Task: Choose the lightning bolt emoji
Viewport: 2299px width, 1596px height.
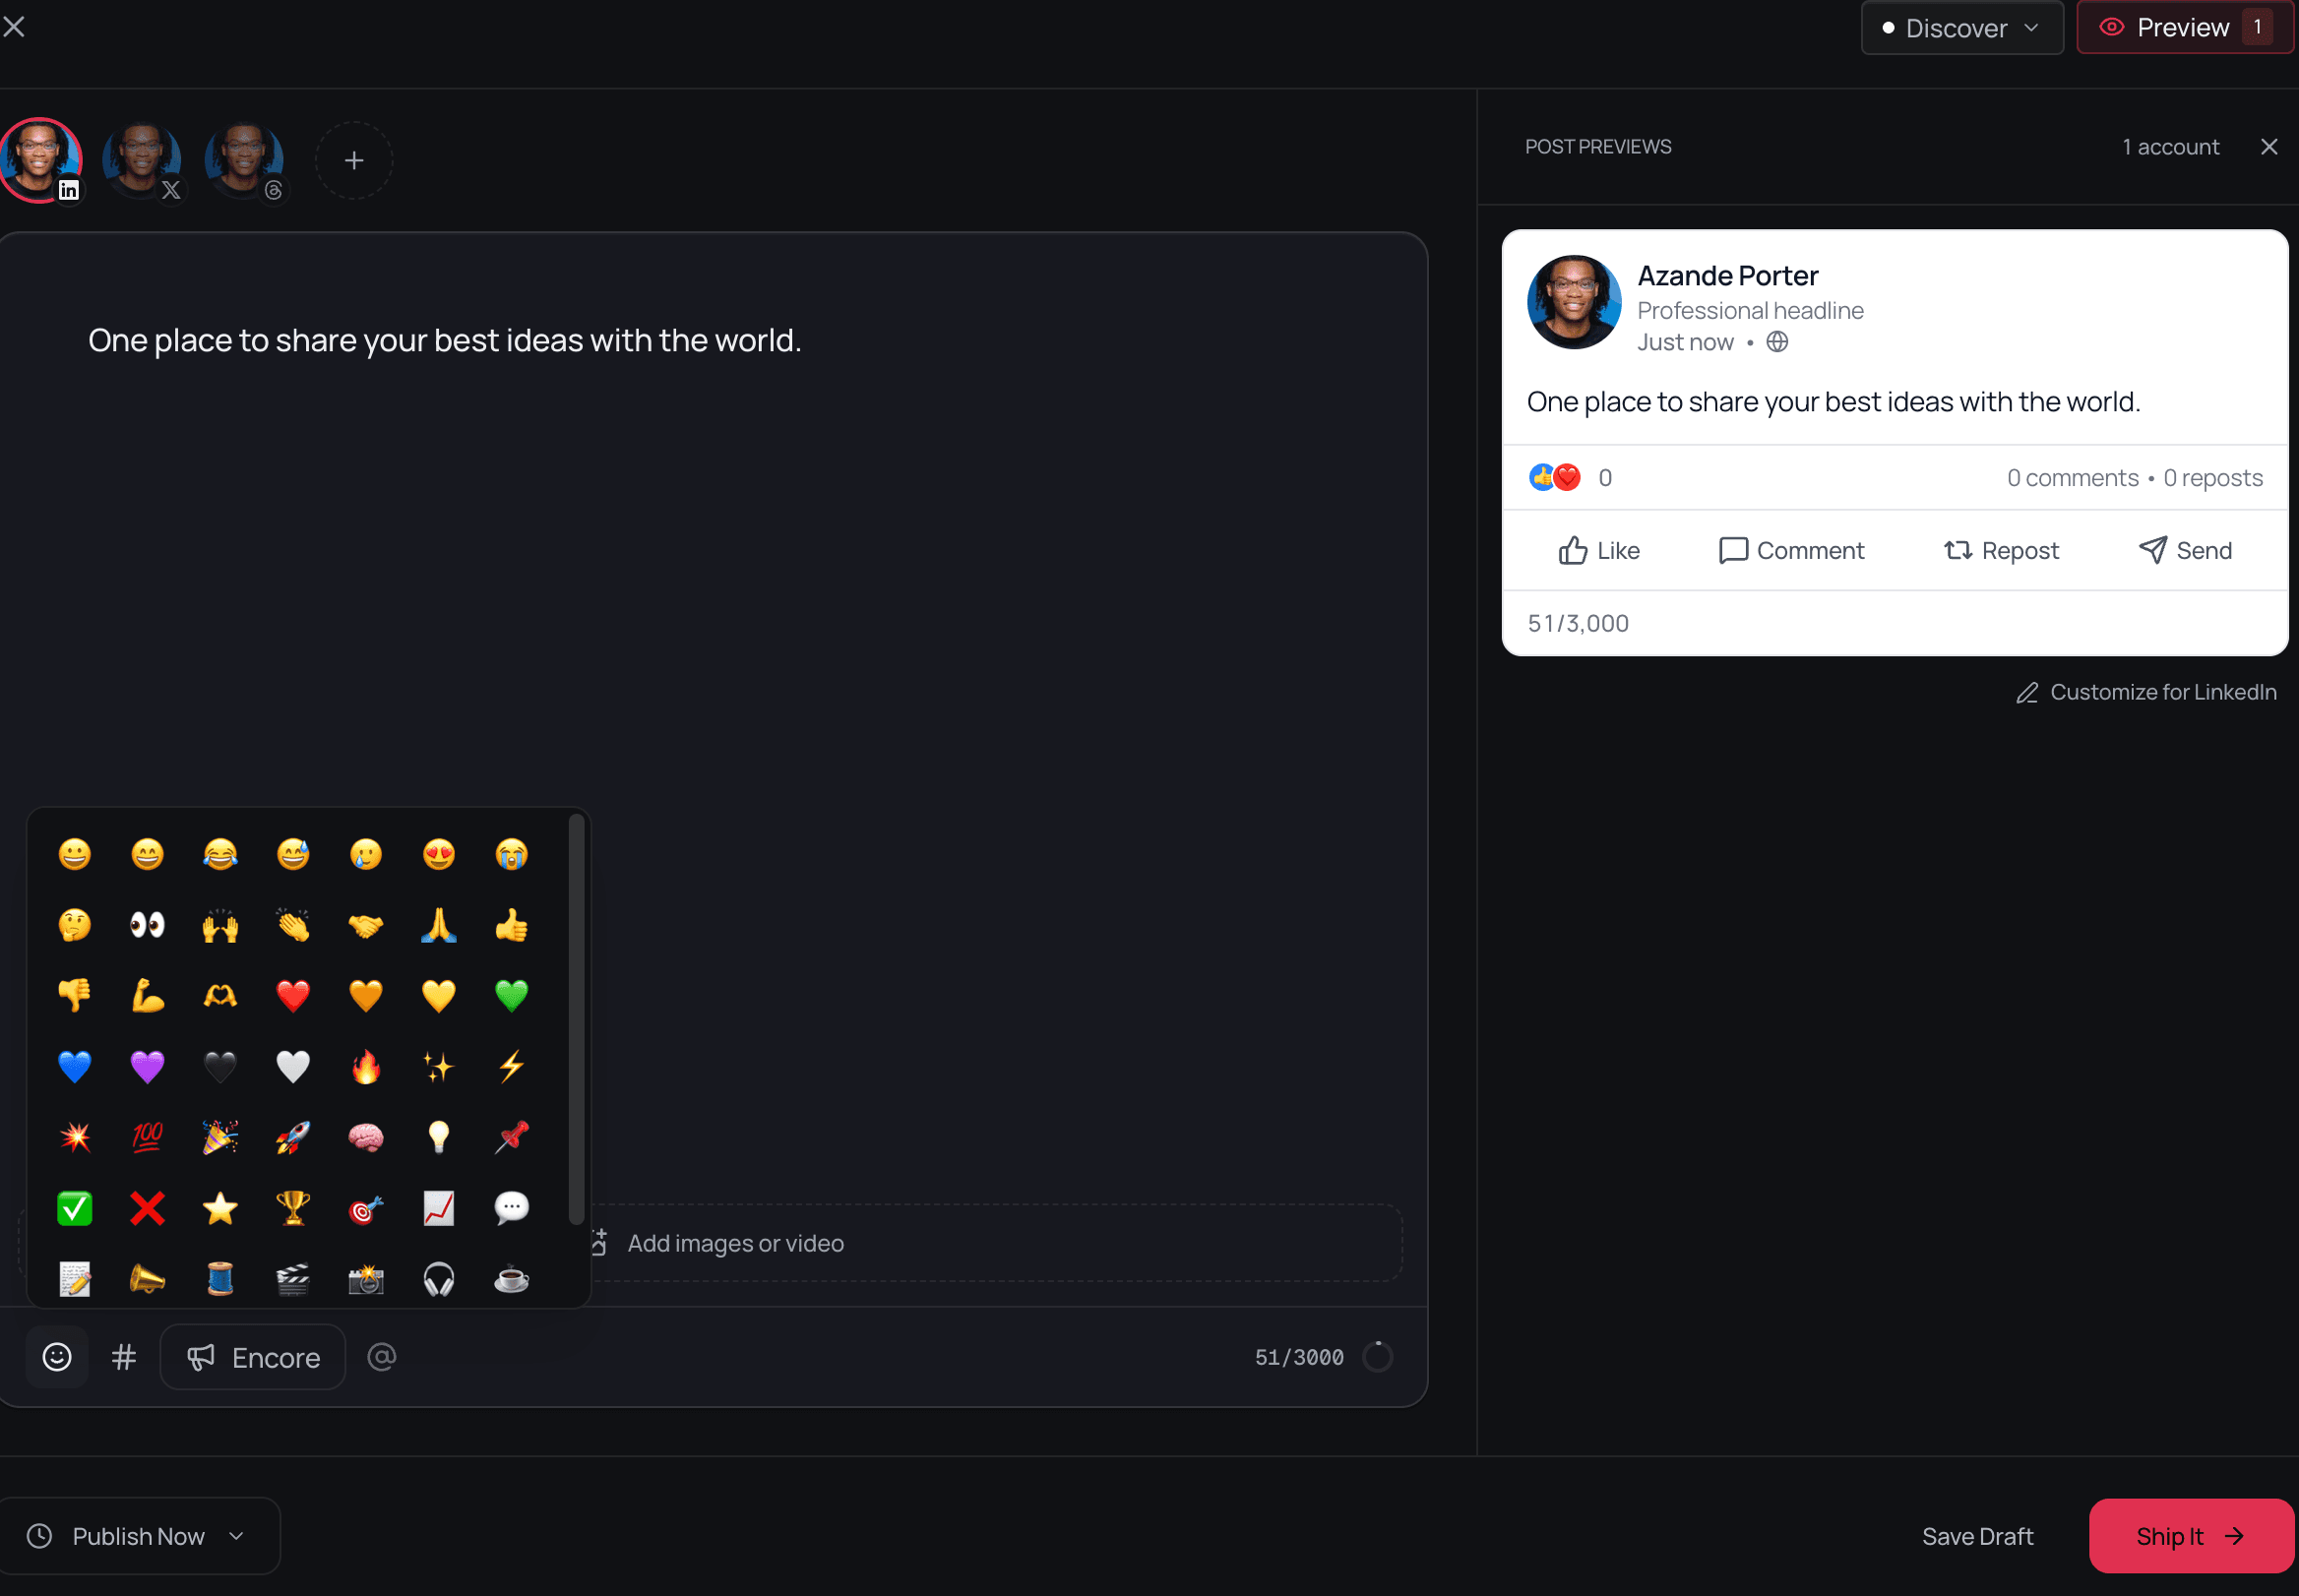Action: (512, 1066)
